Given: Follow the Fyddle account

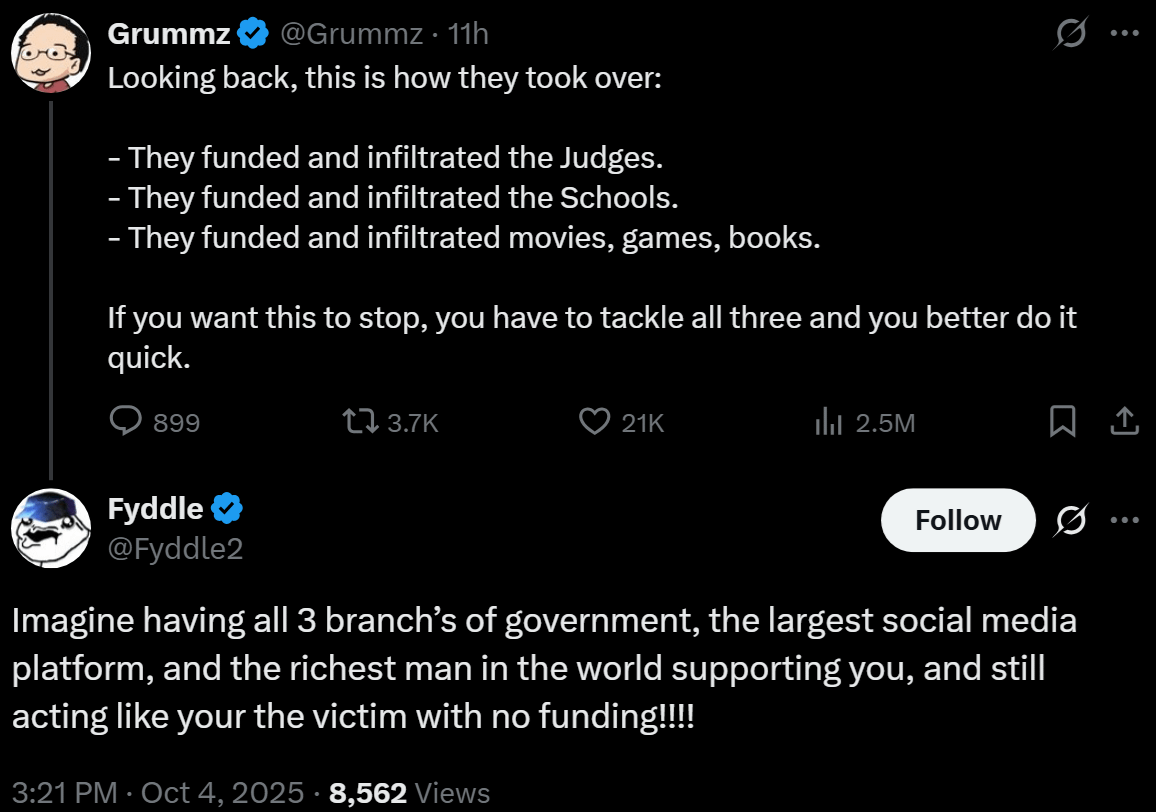Looking at the screenshot, I should (x=957, y=520).
